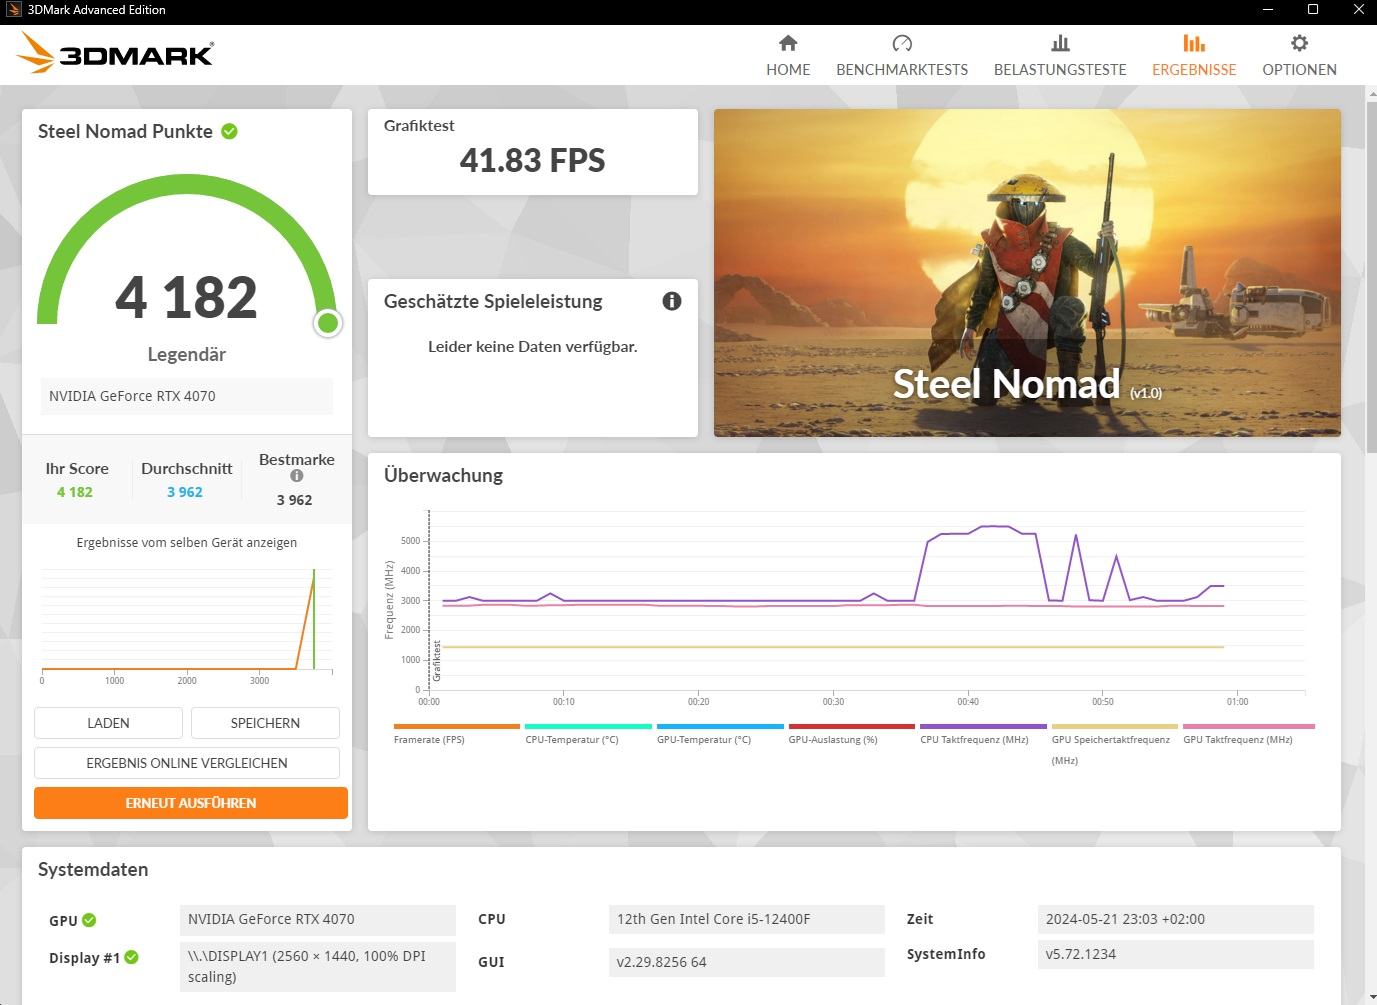Screen dimensions: 1377x1005
Task: Click ERGEBNIS ONLINE VERGLEICHEN button
Action: (x=187, y=763)
